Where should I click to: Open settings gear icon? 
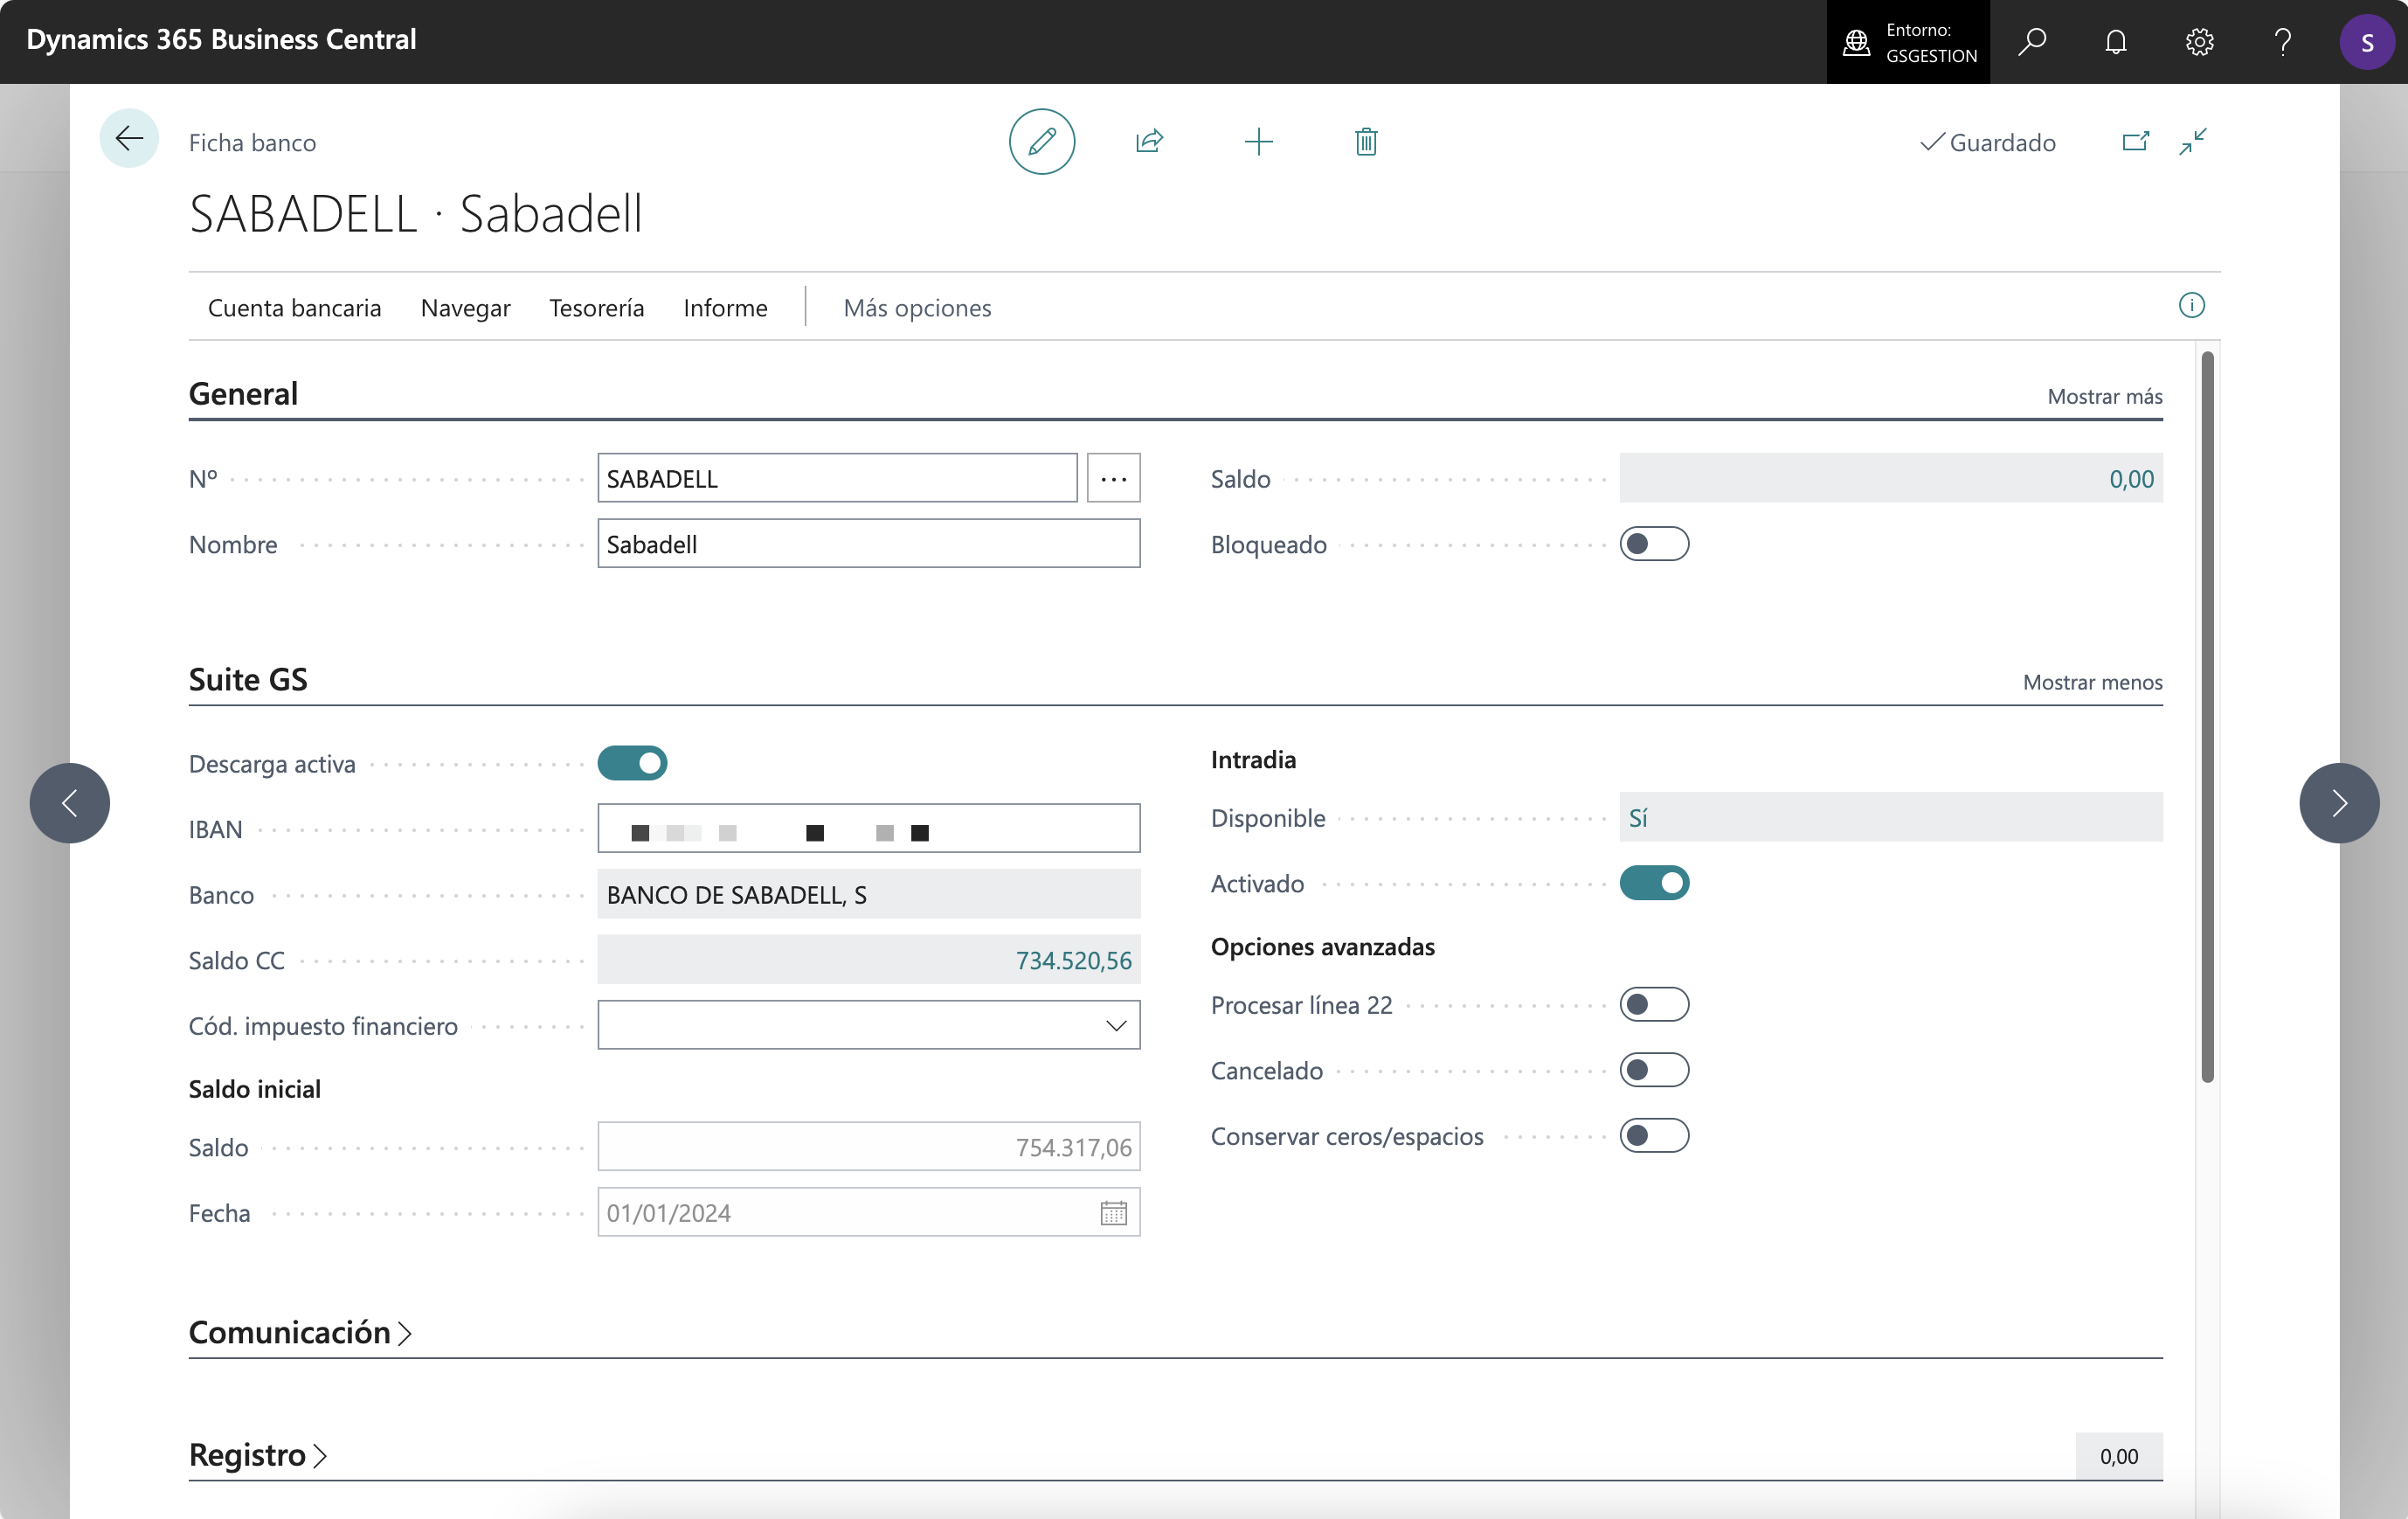coord(2199,41)
